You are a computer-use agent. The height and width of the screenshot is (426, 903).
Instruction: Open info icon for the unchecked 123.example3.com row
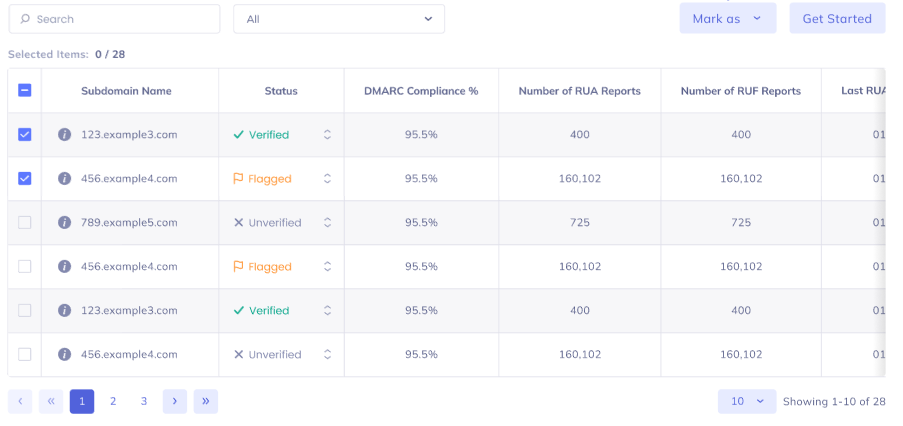64,310
